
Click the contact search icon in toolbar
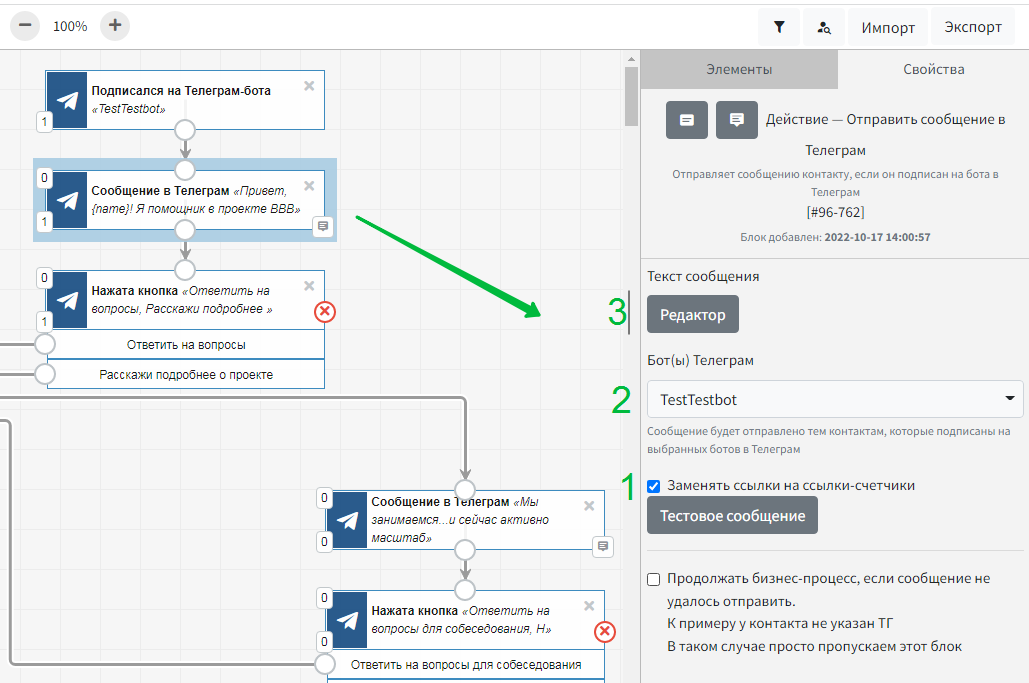pos(824,27)
